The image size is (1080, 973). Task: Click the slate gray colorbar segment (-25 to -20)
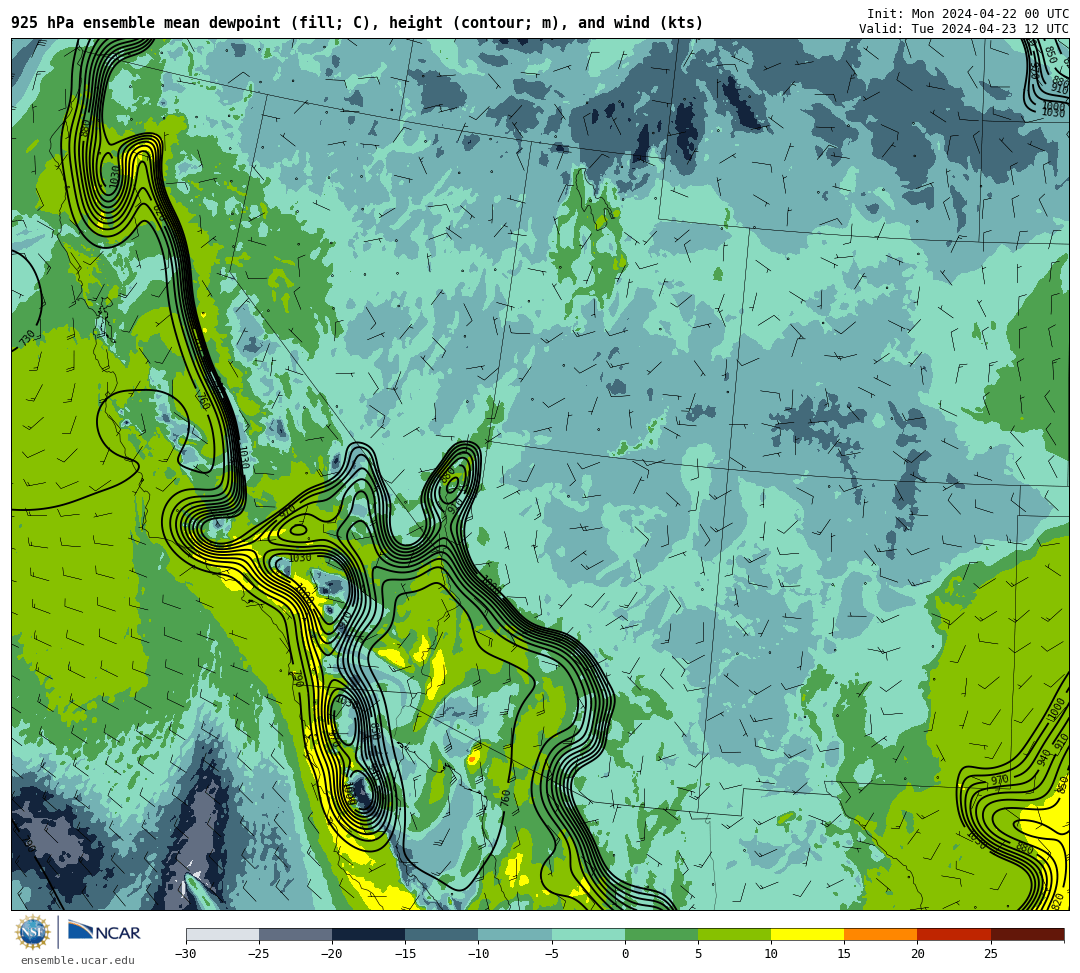point(295,934)
